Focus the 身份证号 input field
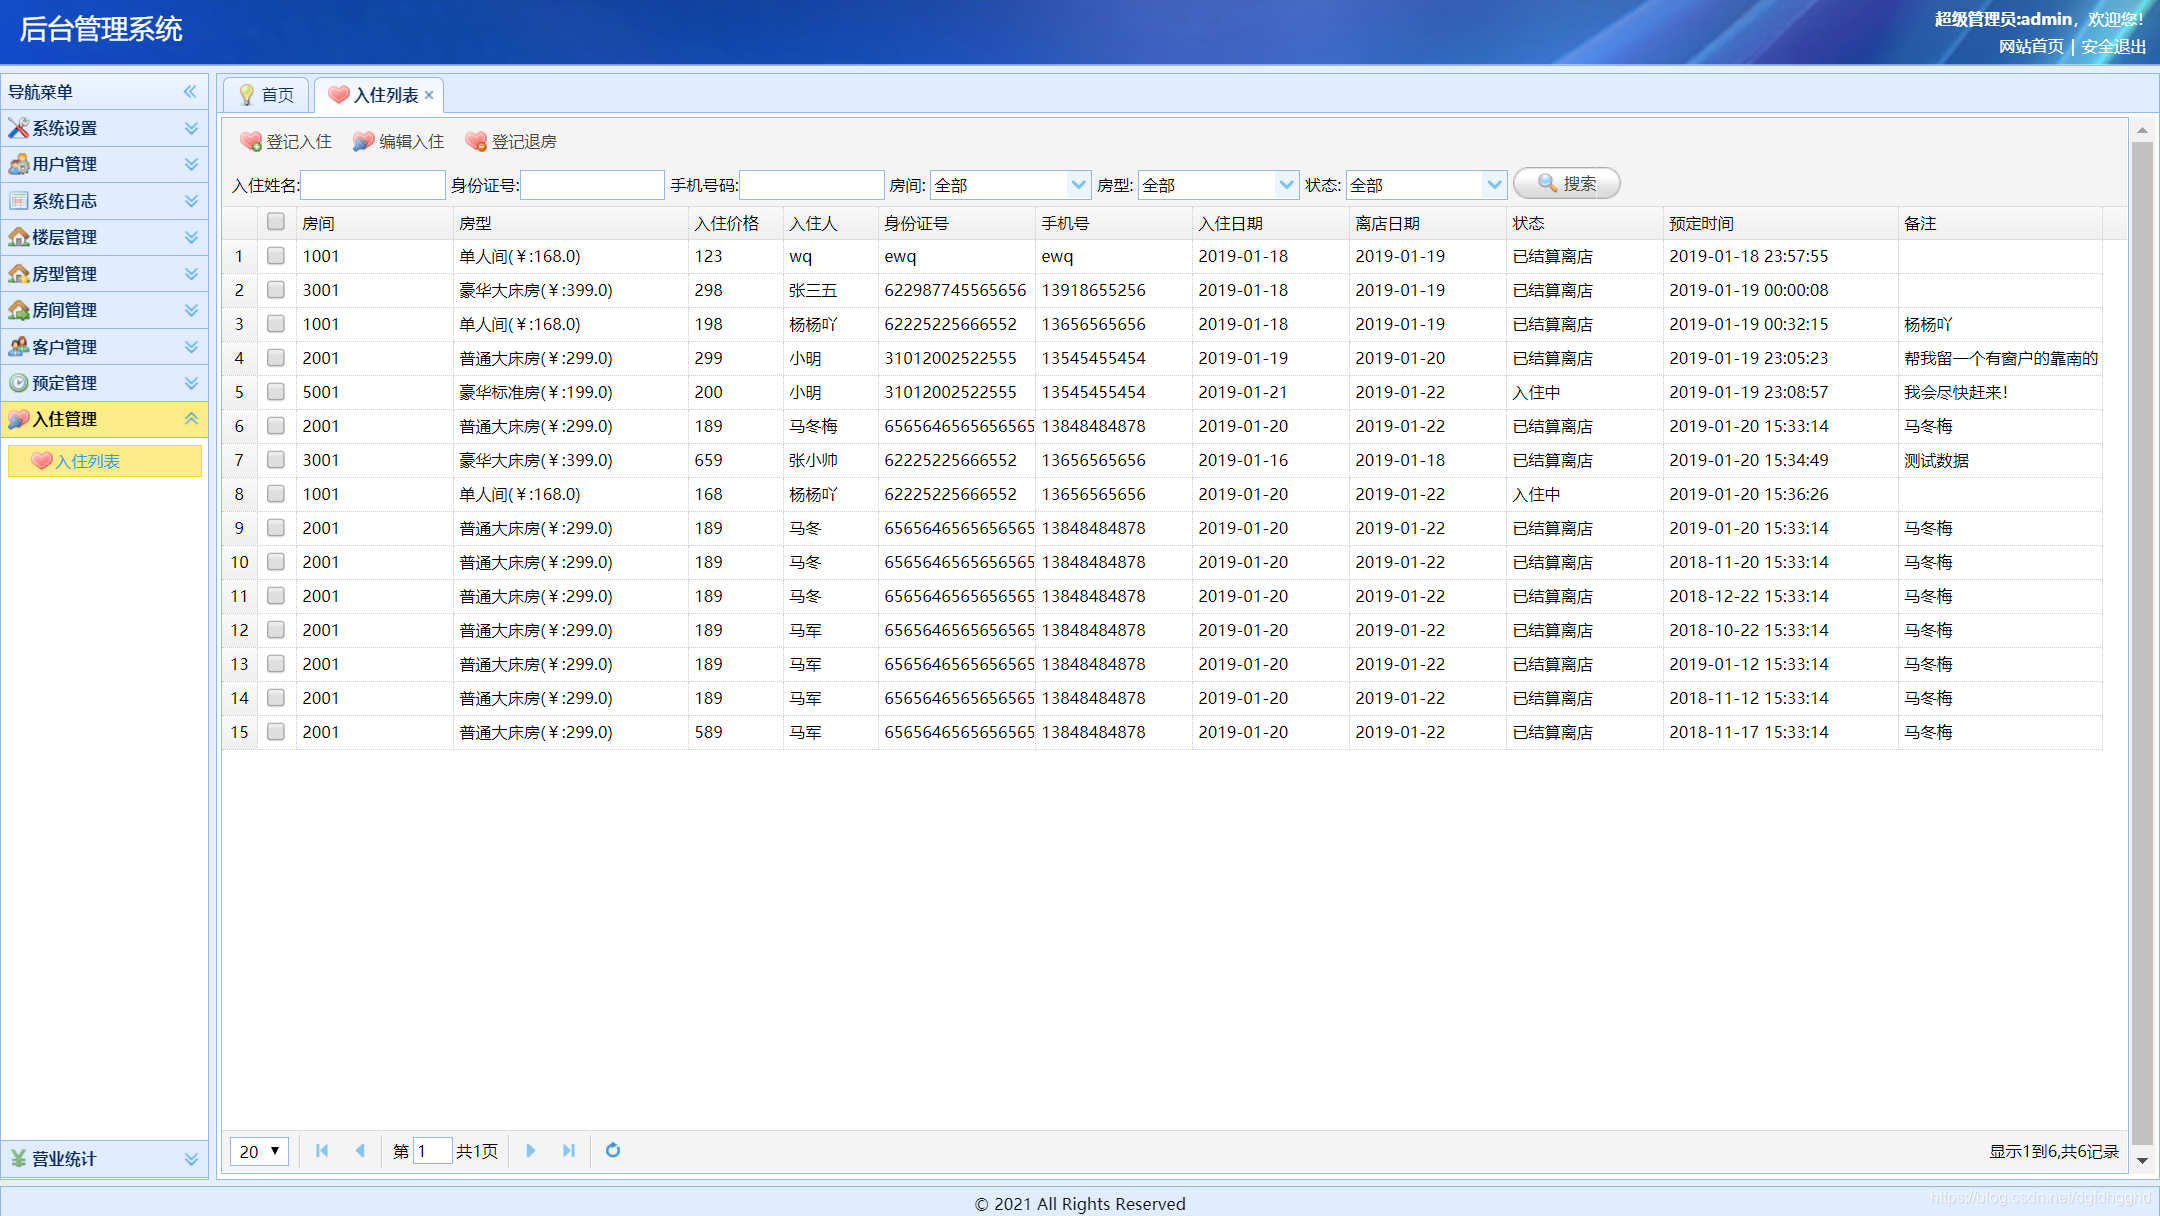2160x1216 pixels. 592,184
